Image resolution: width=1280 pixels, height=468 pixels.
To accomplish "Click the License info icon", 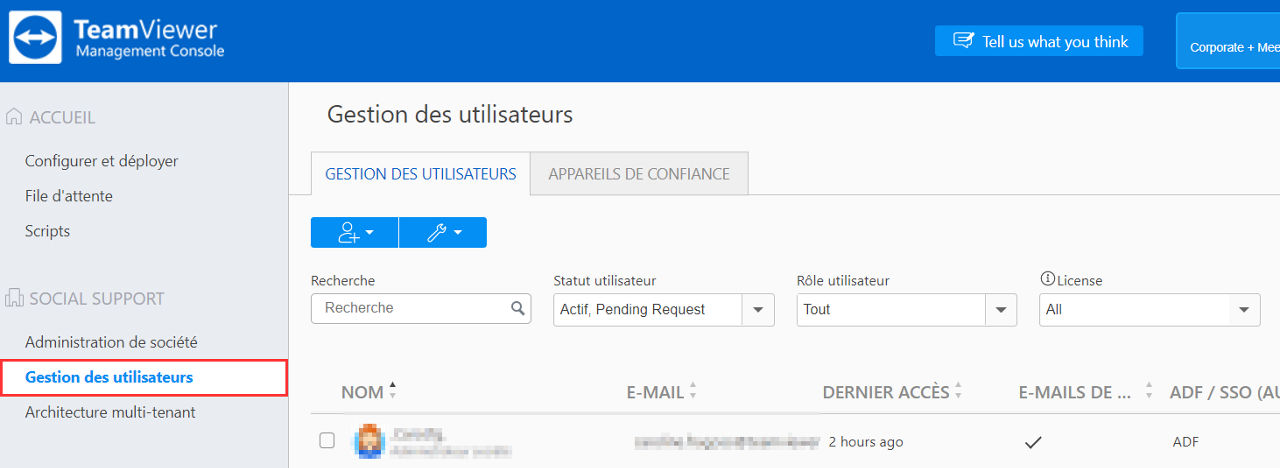I will [1048, 280].
